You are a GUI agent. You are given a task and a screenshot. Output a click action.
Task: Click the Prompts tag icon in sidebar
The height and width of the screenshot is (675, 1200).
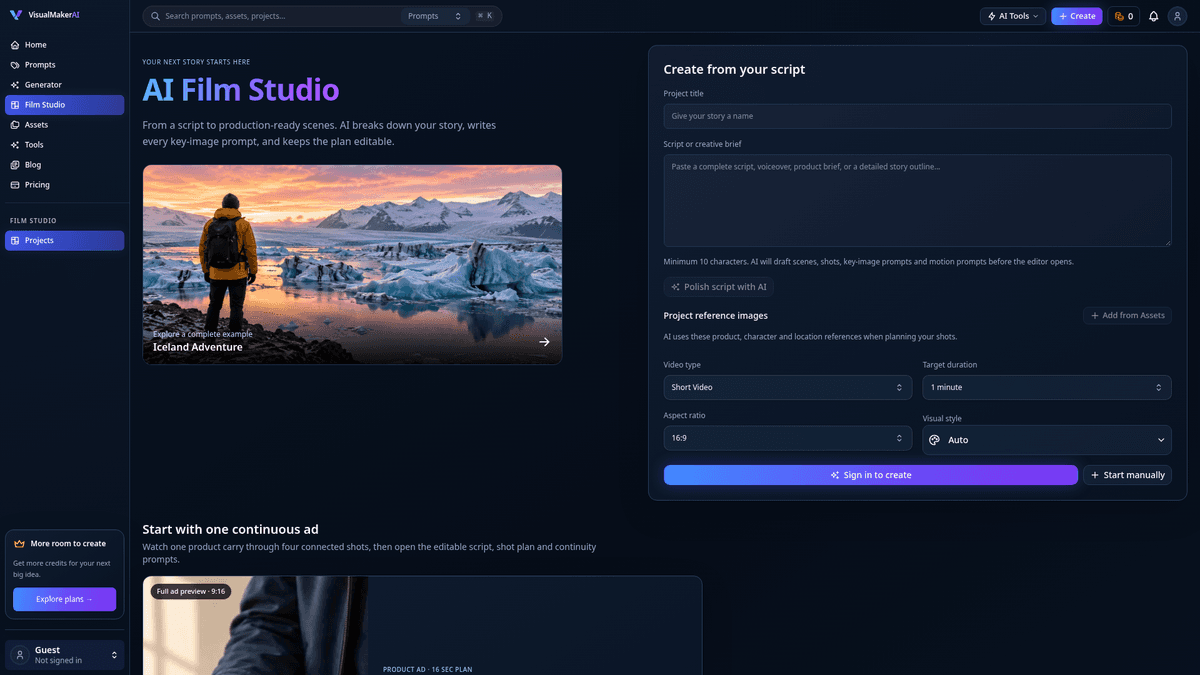tap(15, 65)
